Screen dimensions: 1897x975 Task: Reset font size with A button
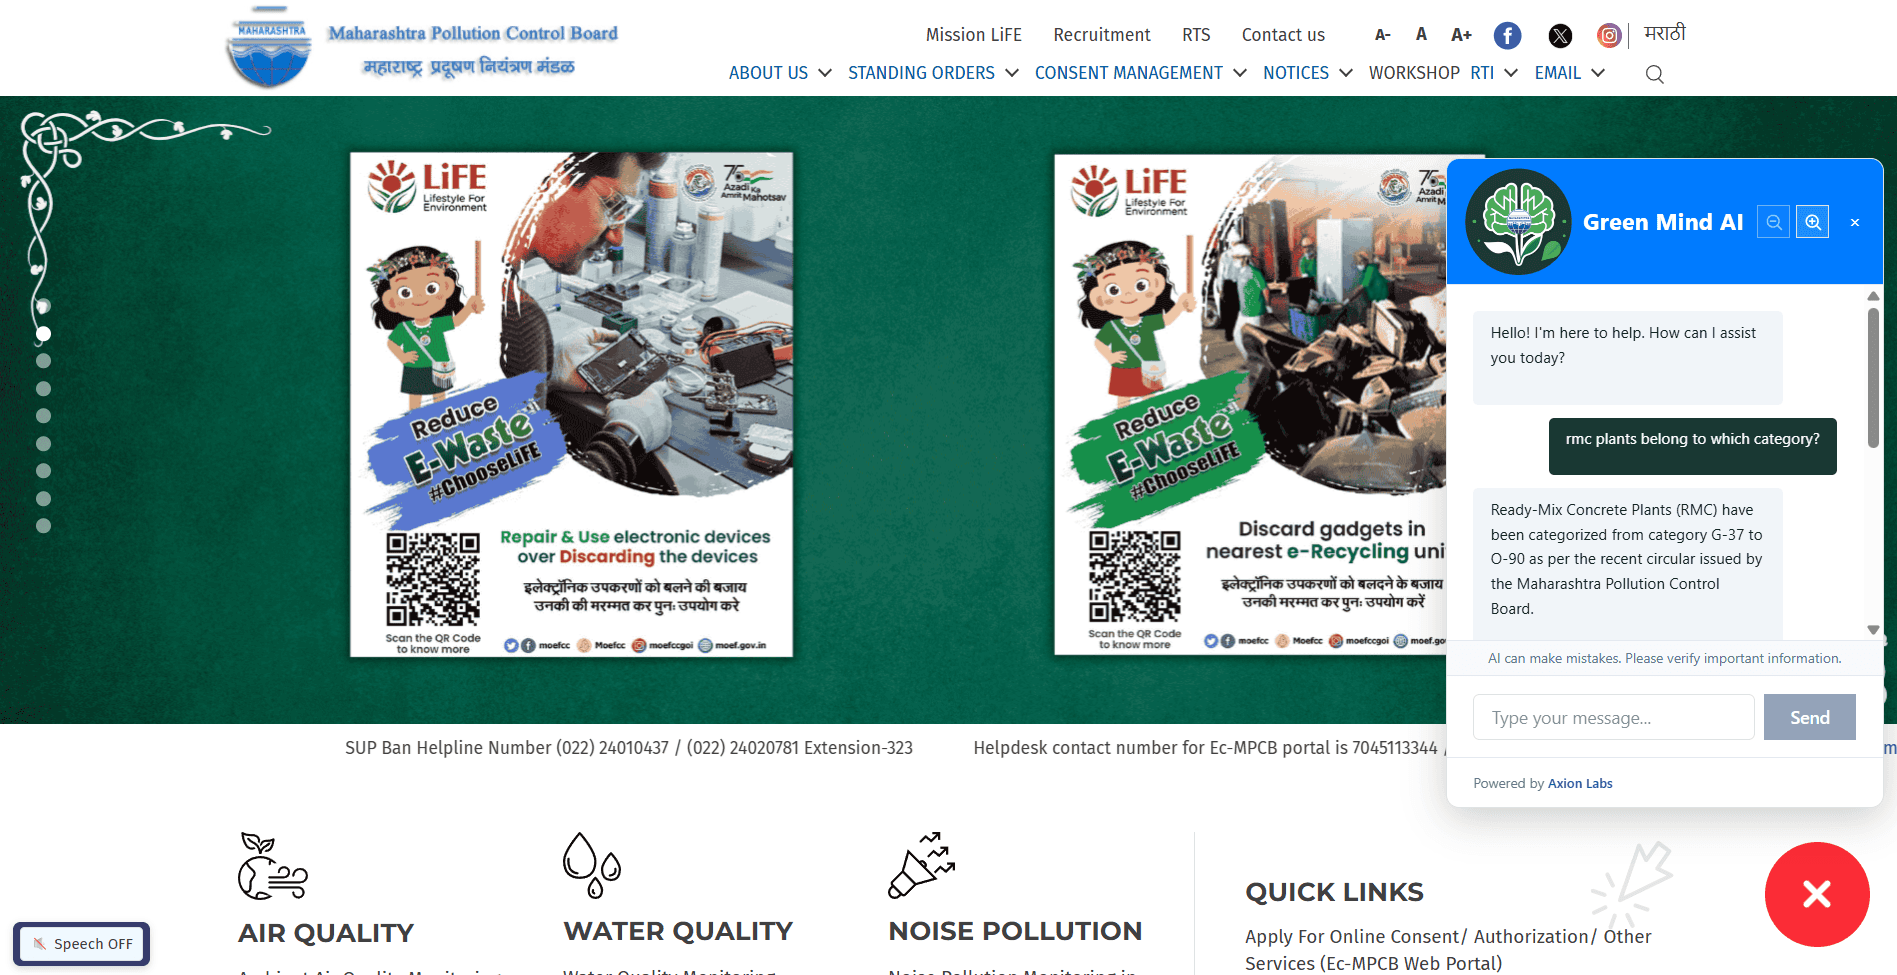coord(1421,35)
